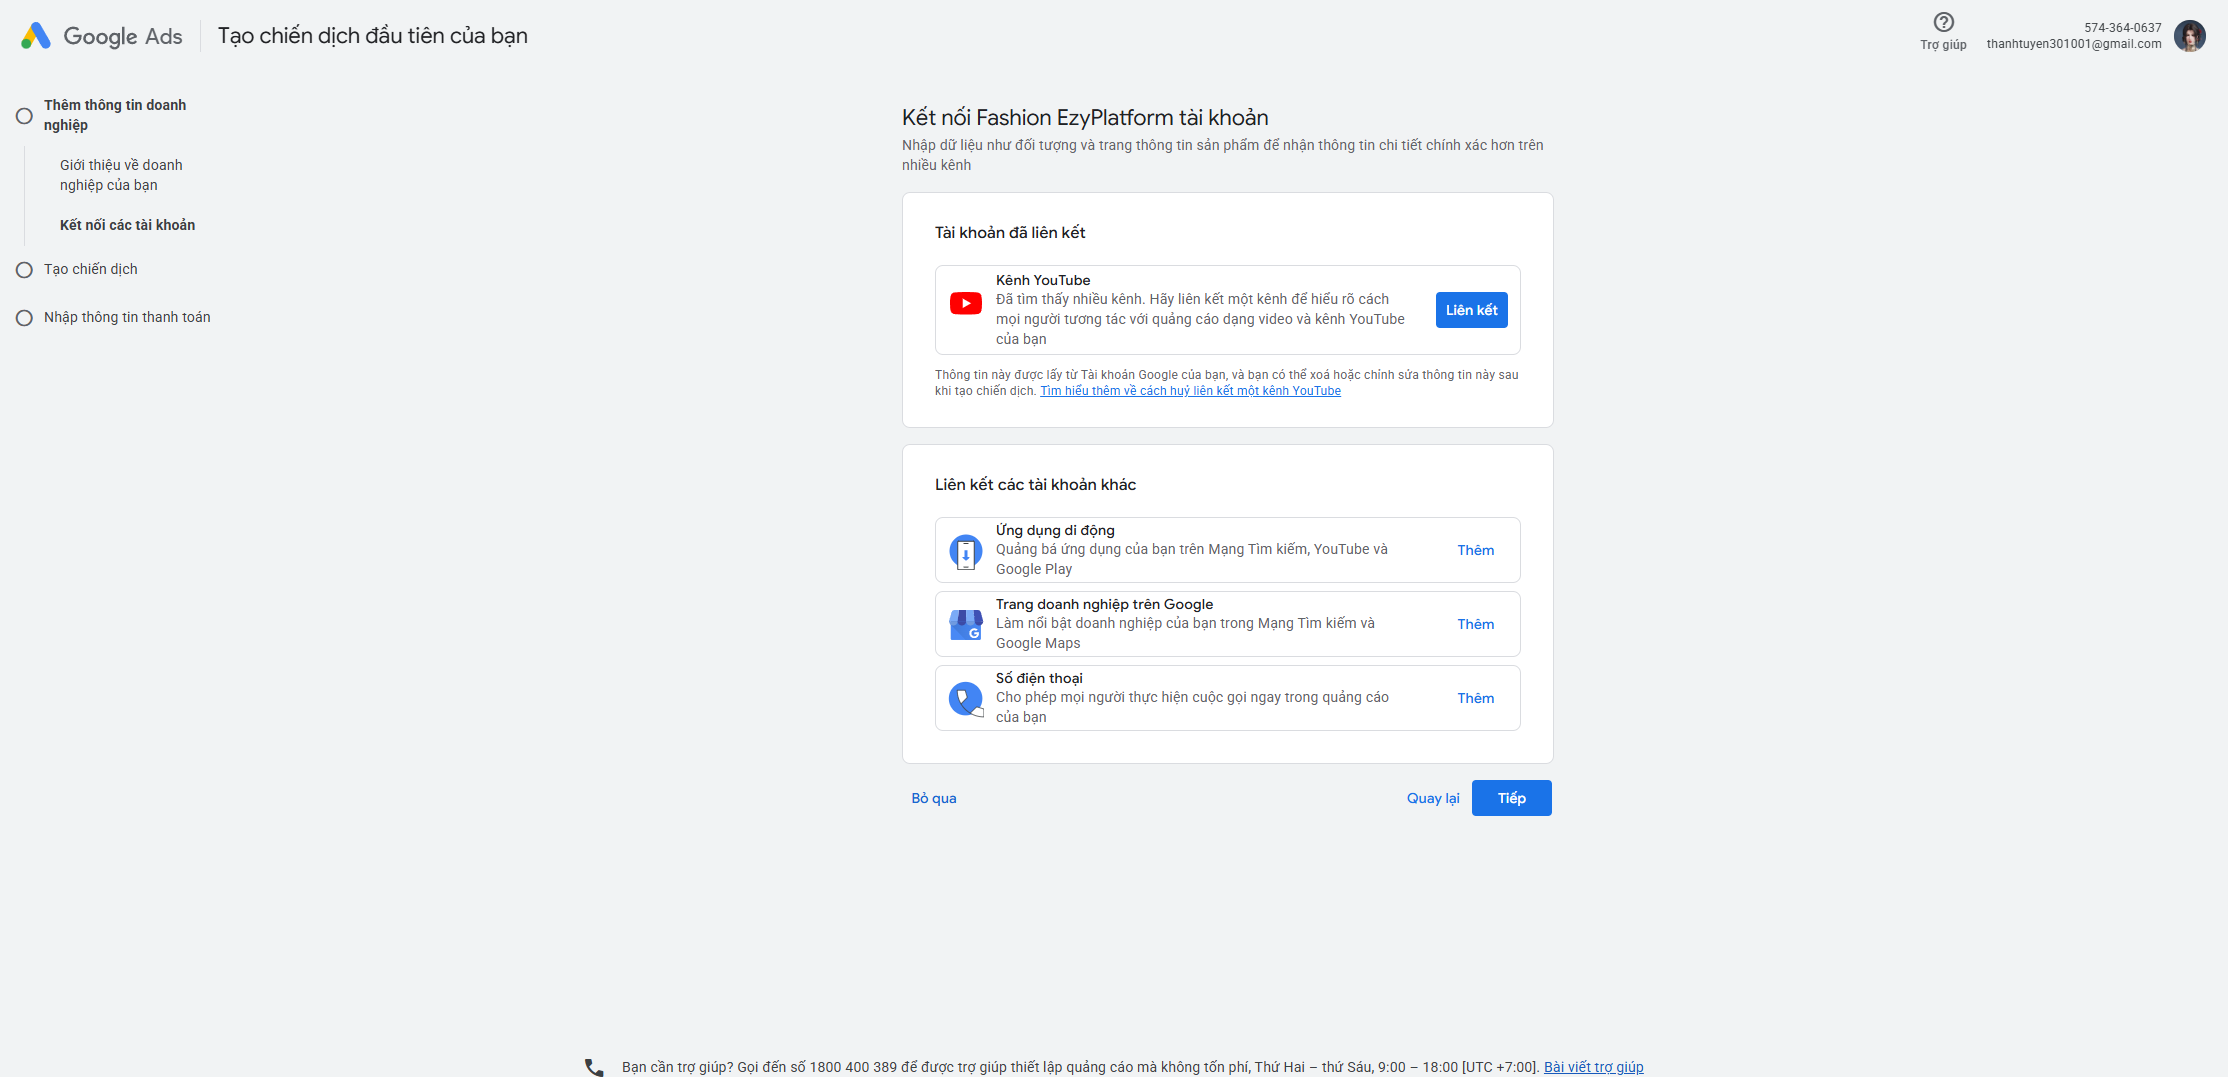Click the mobile app download icon
This screenshot has width=2228, height=1077.
tap(966, 551)
